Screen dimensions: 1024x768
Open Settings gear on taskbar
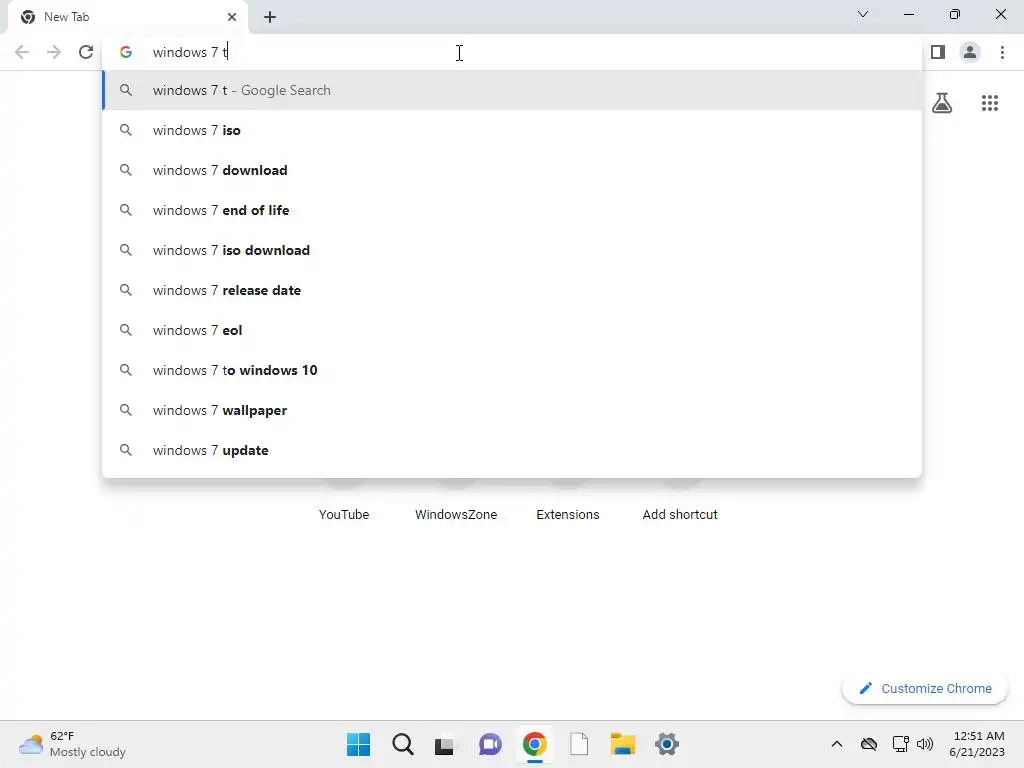point(667,744)
